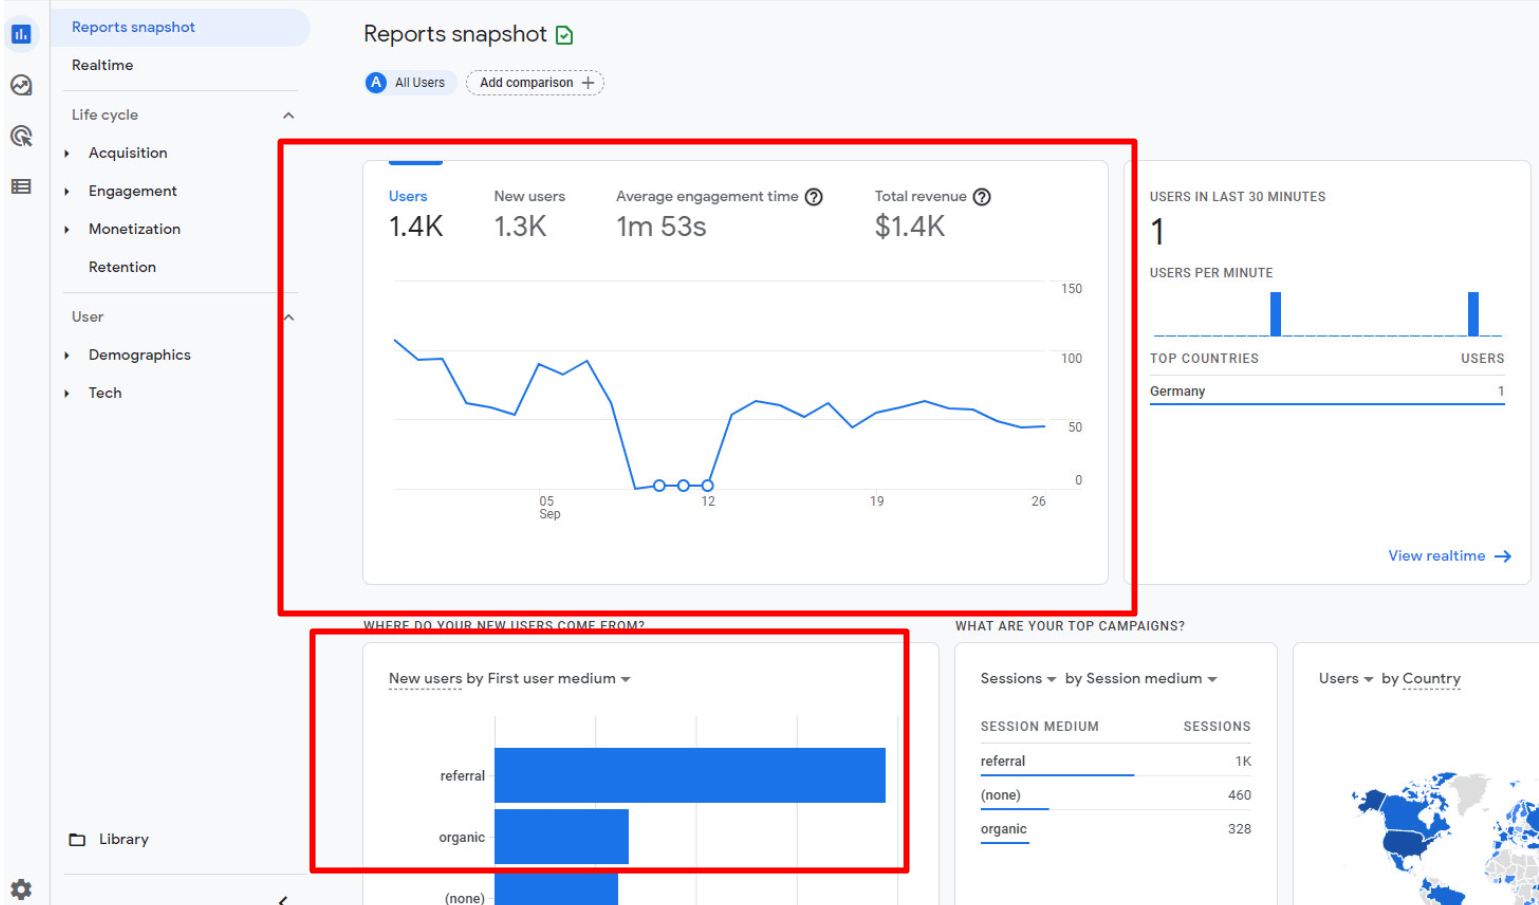Open Explore icon in left rail
Viewport: 1539px width, 905px height.
coord(21,85)
